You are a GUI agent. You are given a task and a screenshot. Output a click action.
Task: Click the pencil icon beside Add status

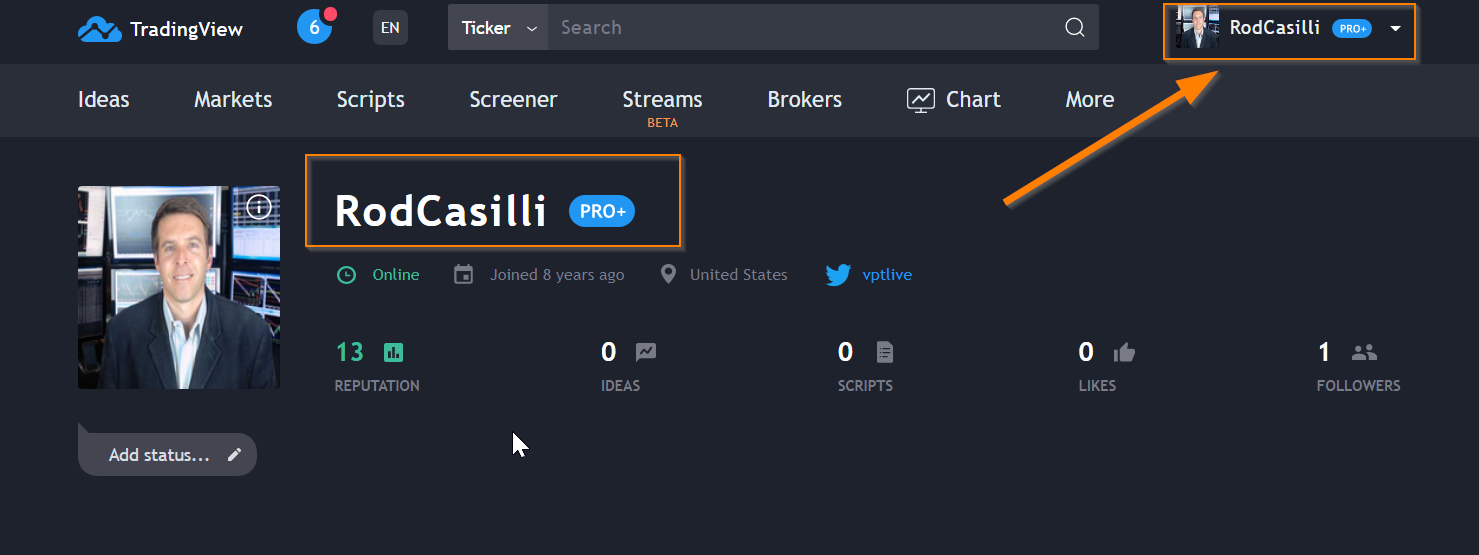click(234, 455)
